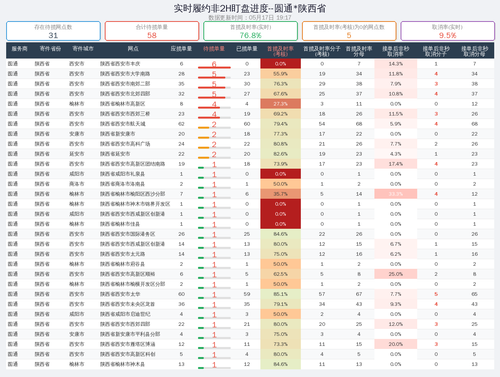Click the 应揽单量 column header
Viewport: 500px width, 377px height.
[x=181, y=49]
